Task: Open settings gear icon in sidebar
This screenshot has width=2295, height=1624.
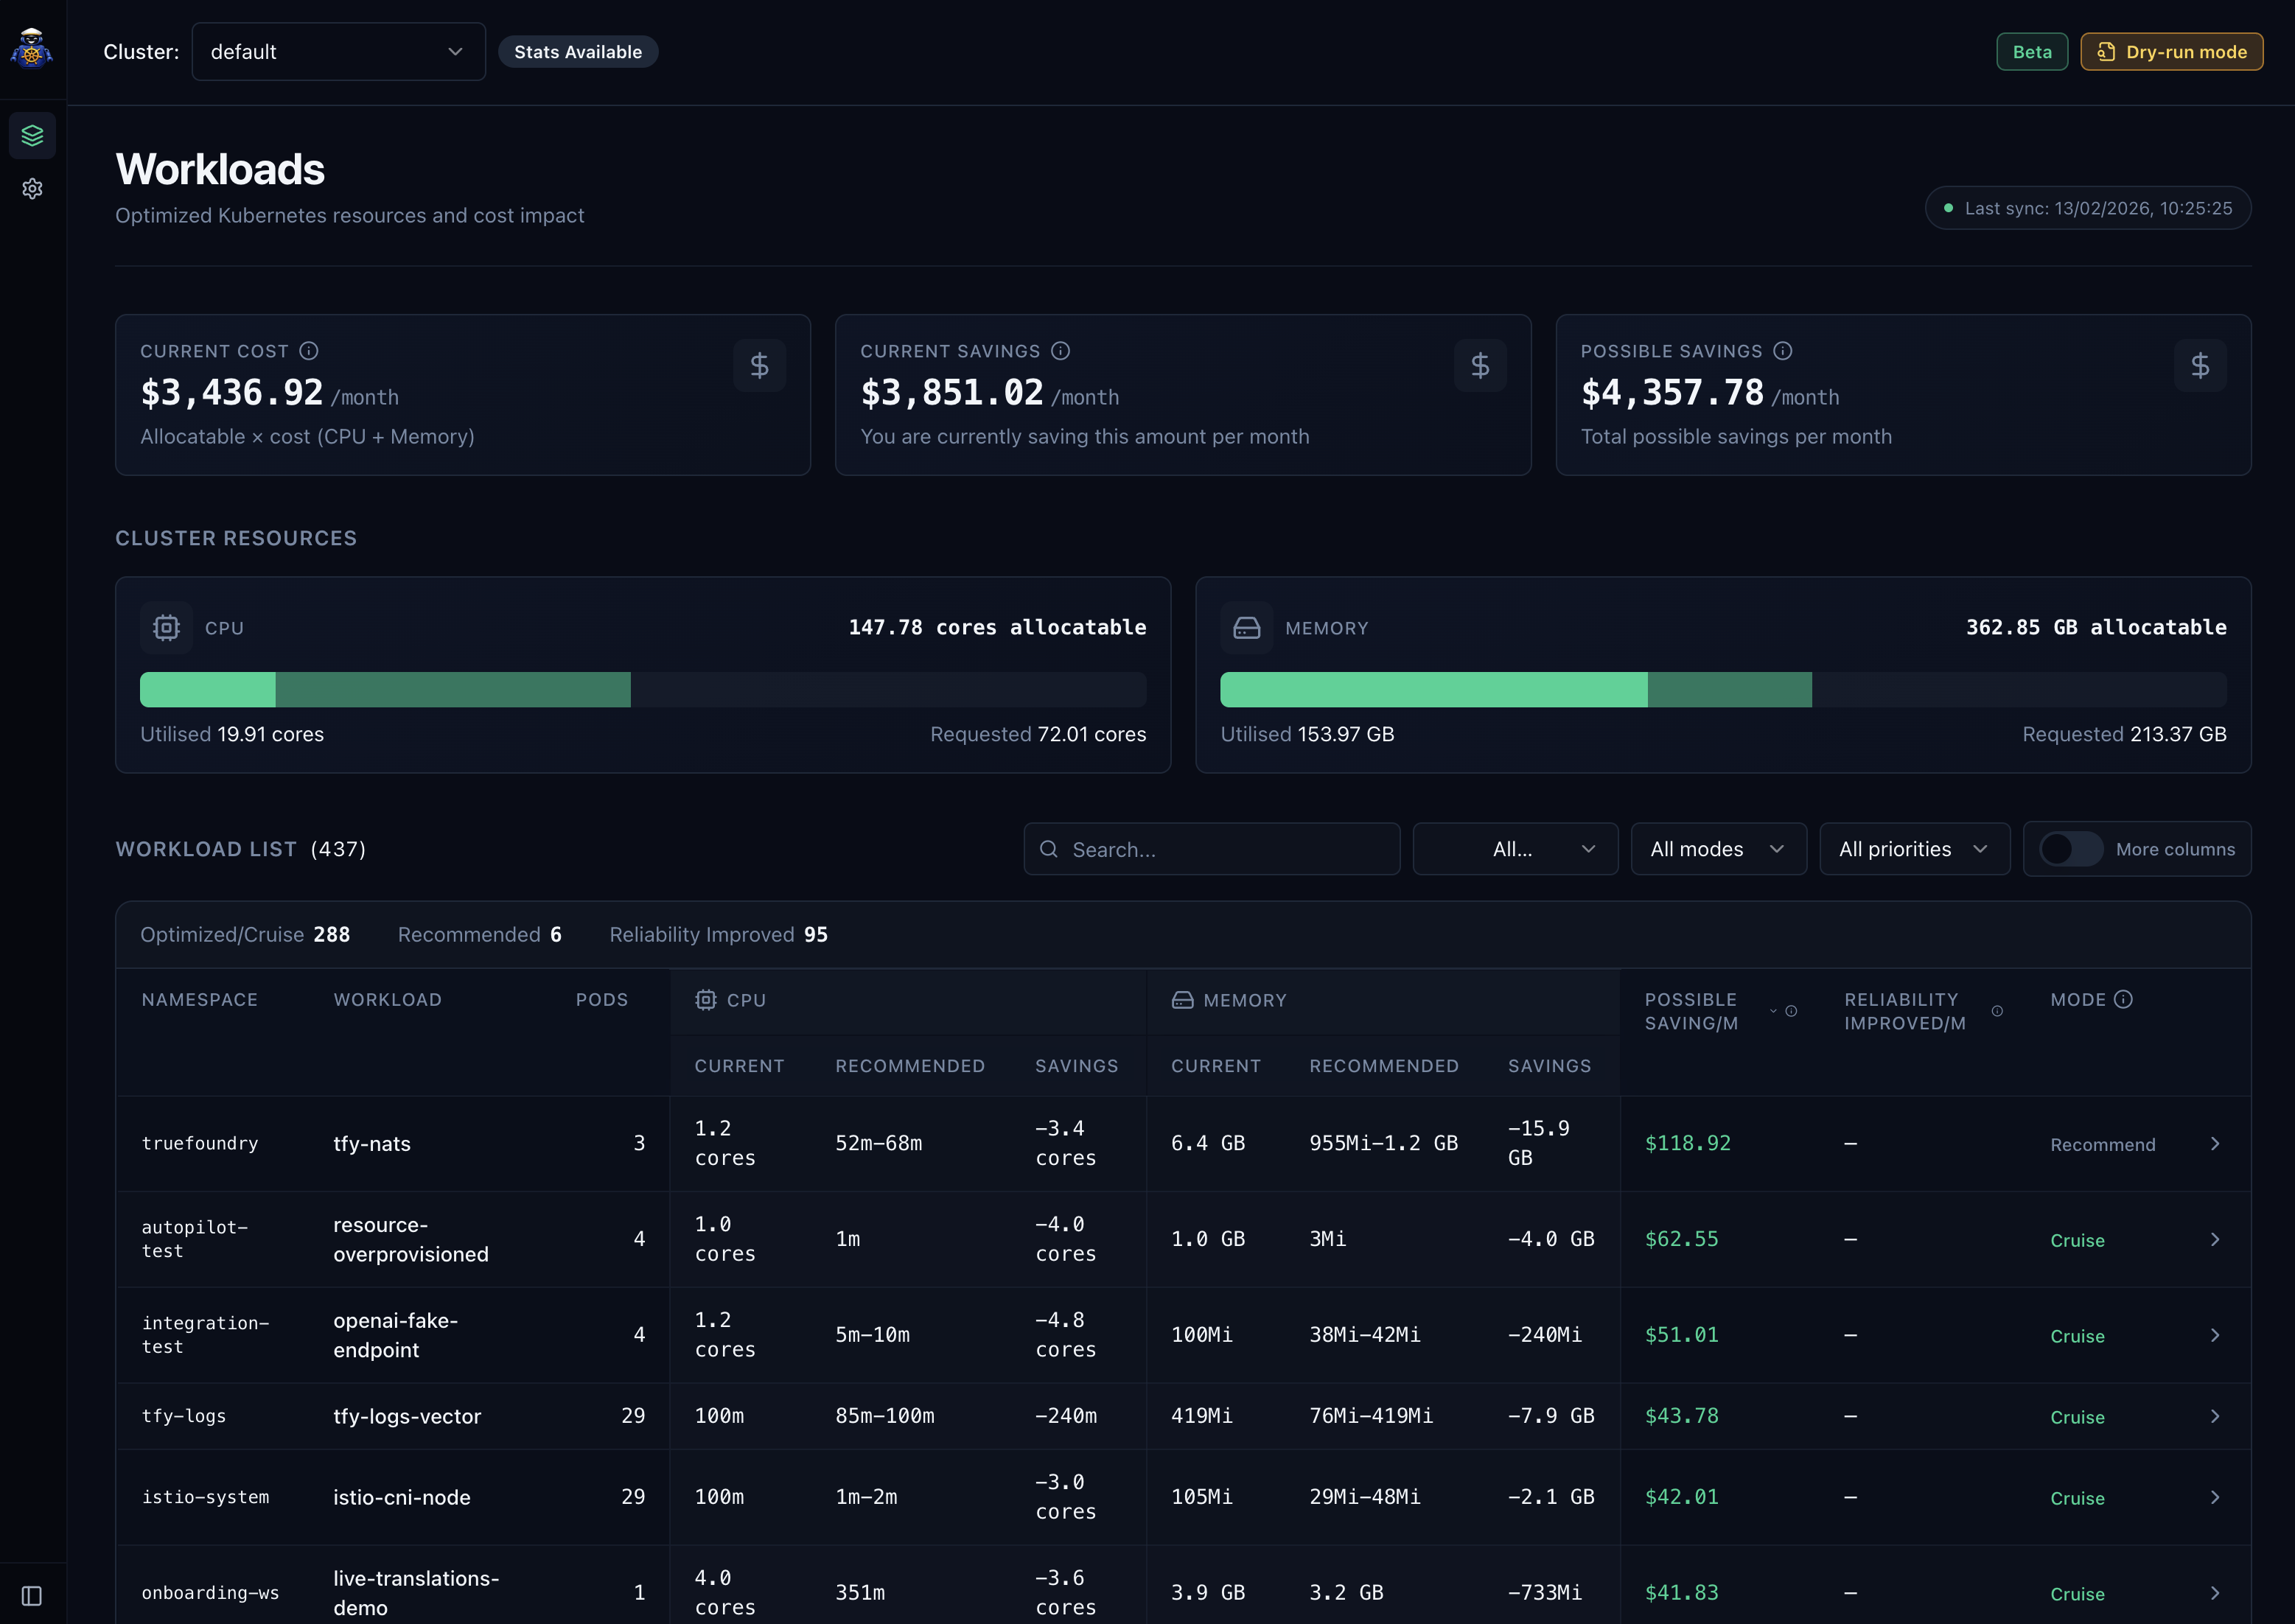Action: point(32,189)
